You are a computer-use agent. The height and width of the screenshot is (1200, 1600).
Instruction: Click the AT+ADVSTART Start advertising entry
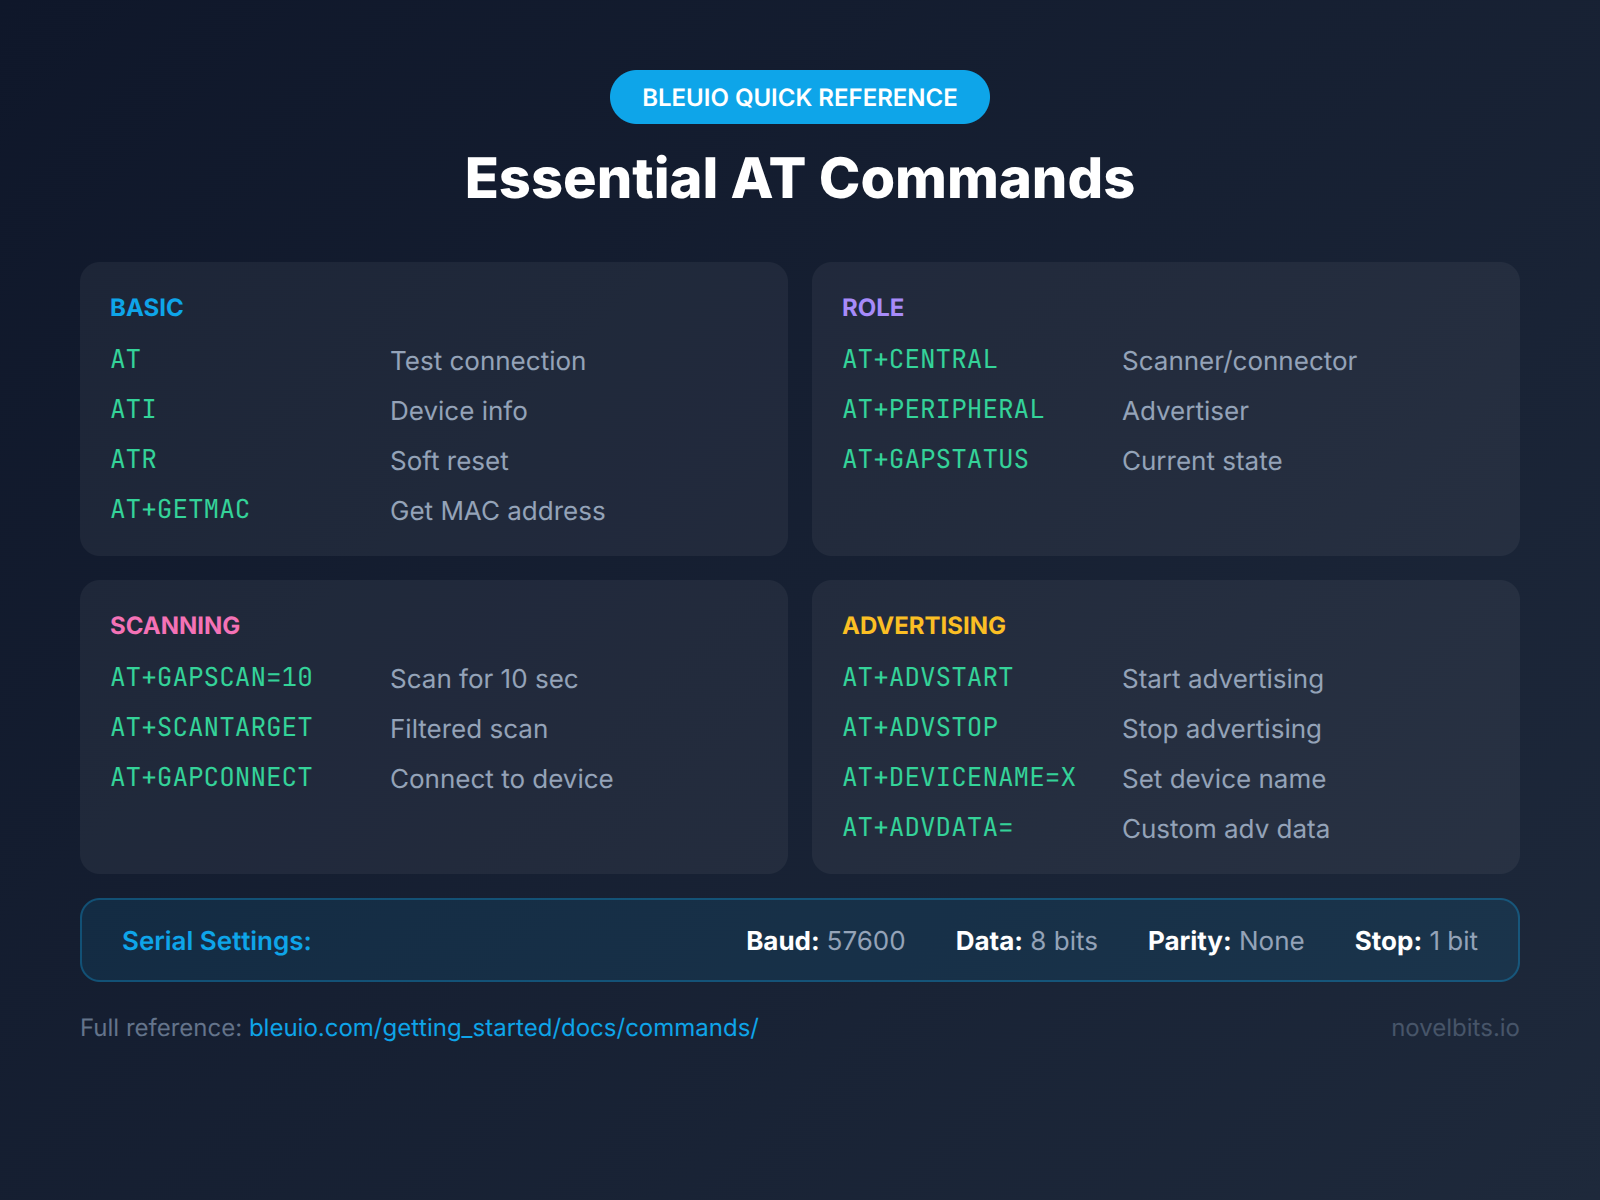point(927,677)
